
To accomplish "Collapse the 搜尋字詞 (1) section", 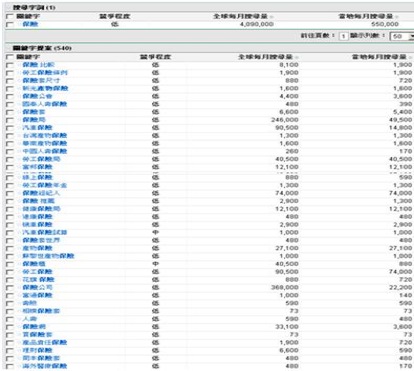I will [x=9, y=8].
